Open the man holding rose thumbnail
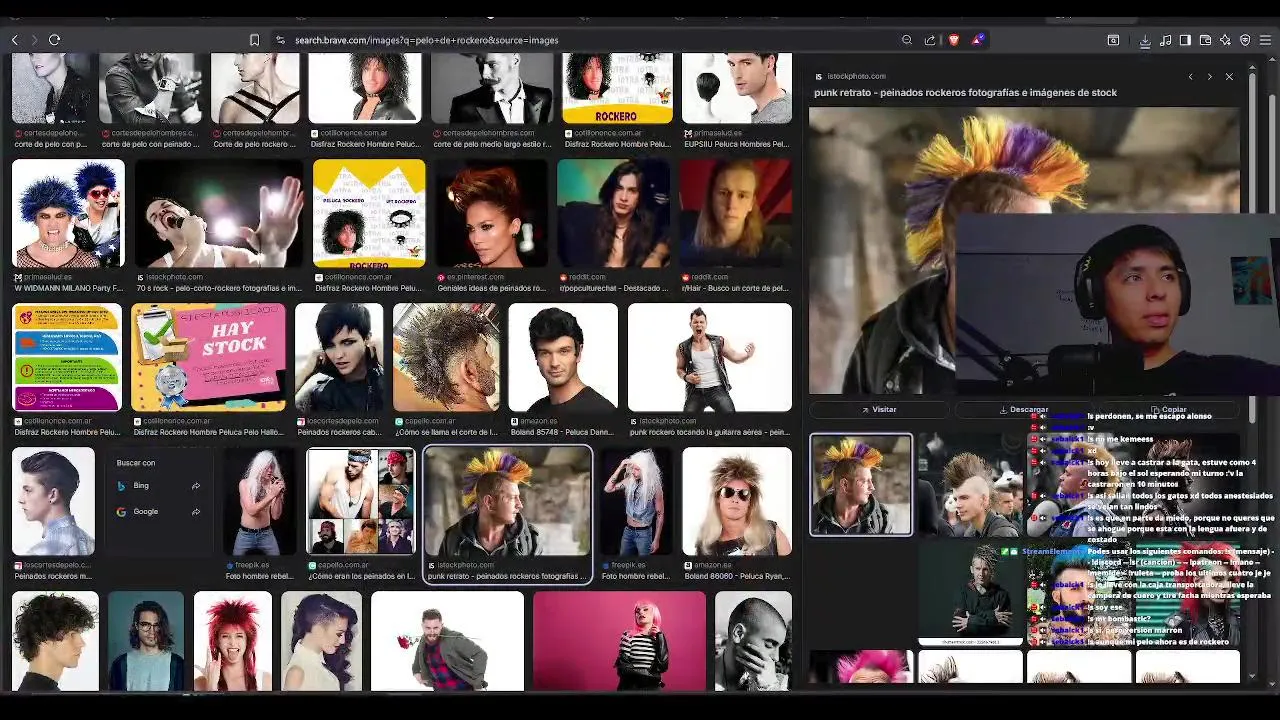1280x720 pixels. pyautogui.click(x=447, y=641)
